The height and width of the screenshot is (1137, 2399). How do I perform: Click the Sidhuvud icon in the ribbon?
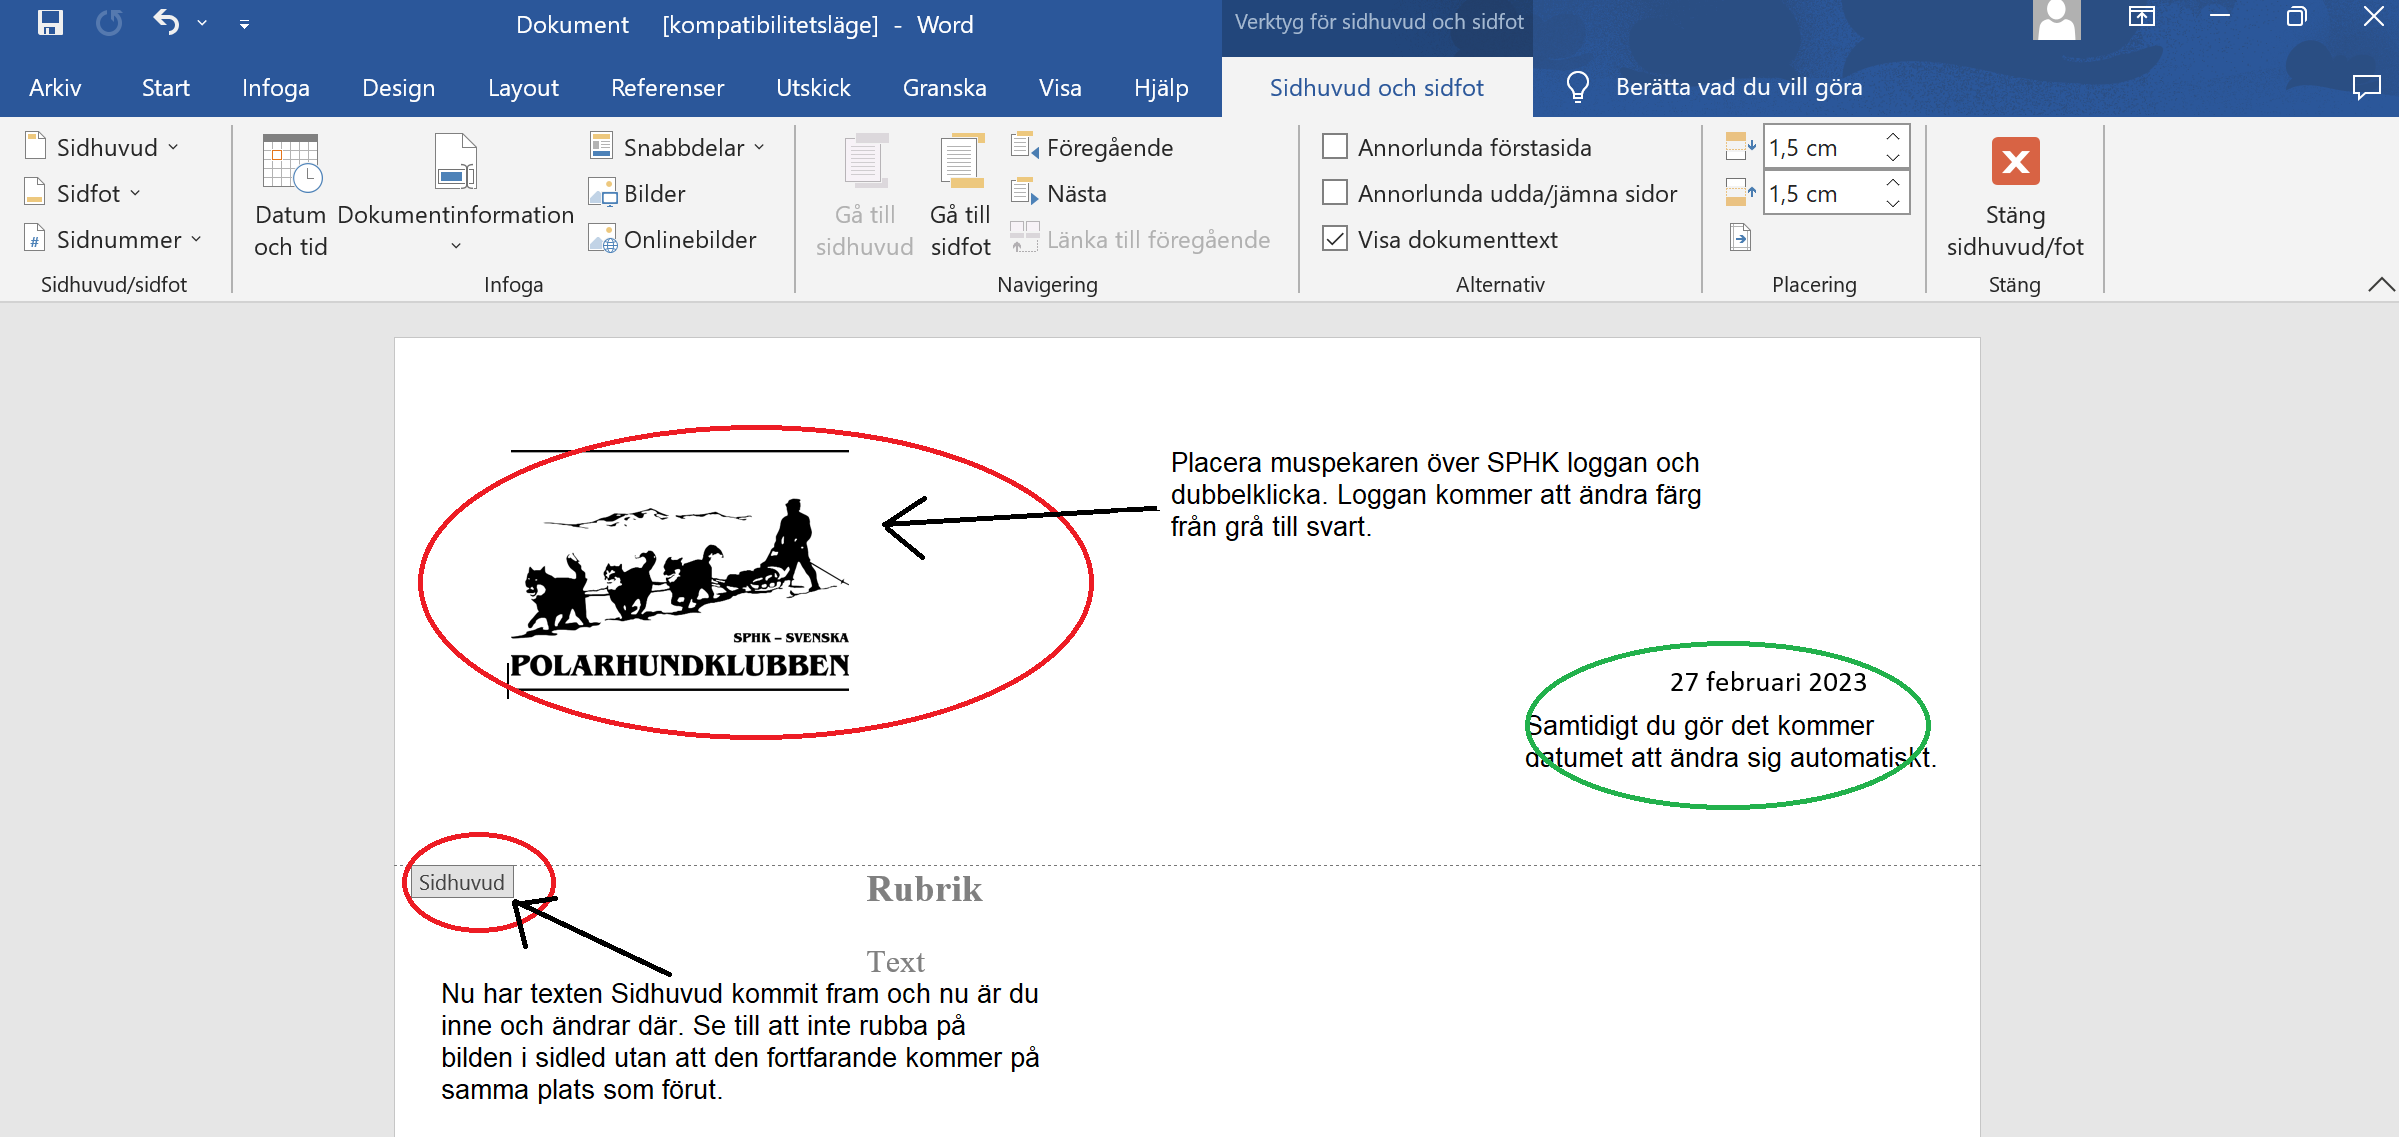pyautogui.click(x=35, y=146)
